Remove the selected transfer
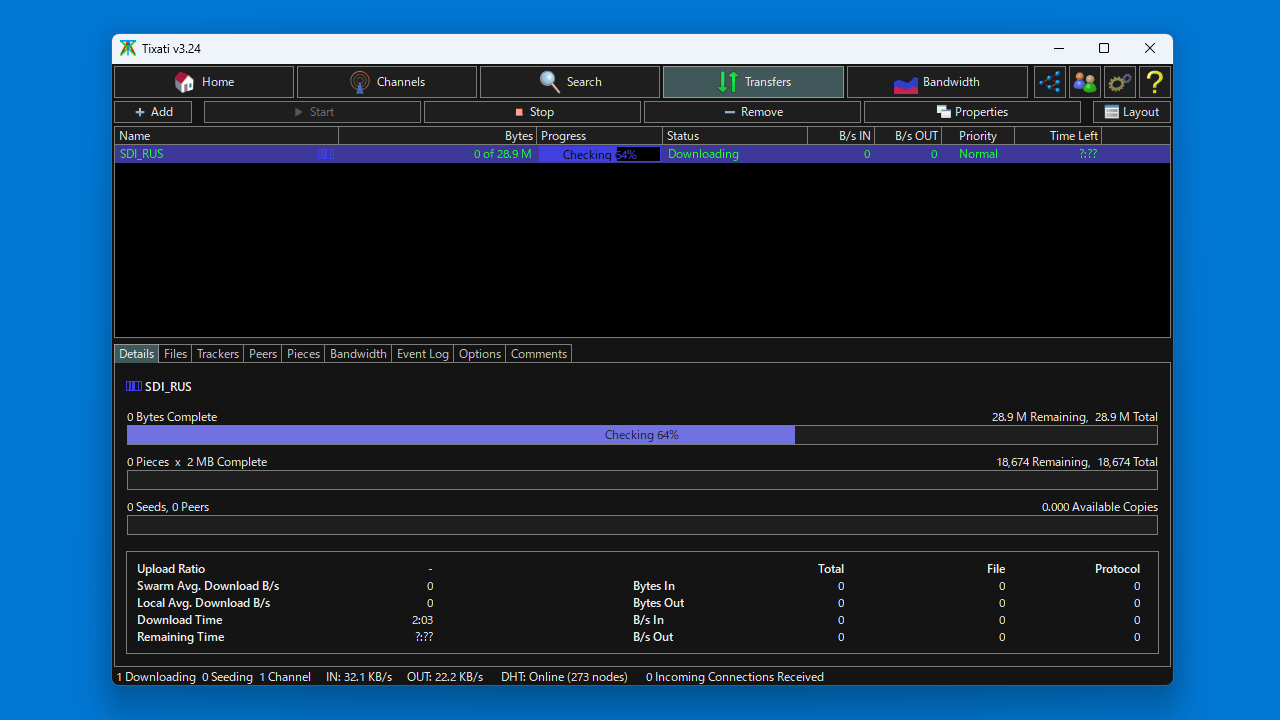This screenshot has width=1280, height=720. (752, 112)
